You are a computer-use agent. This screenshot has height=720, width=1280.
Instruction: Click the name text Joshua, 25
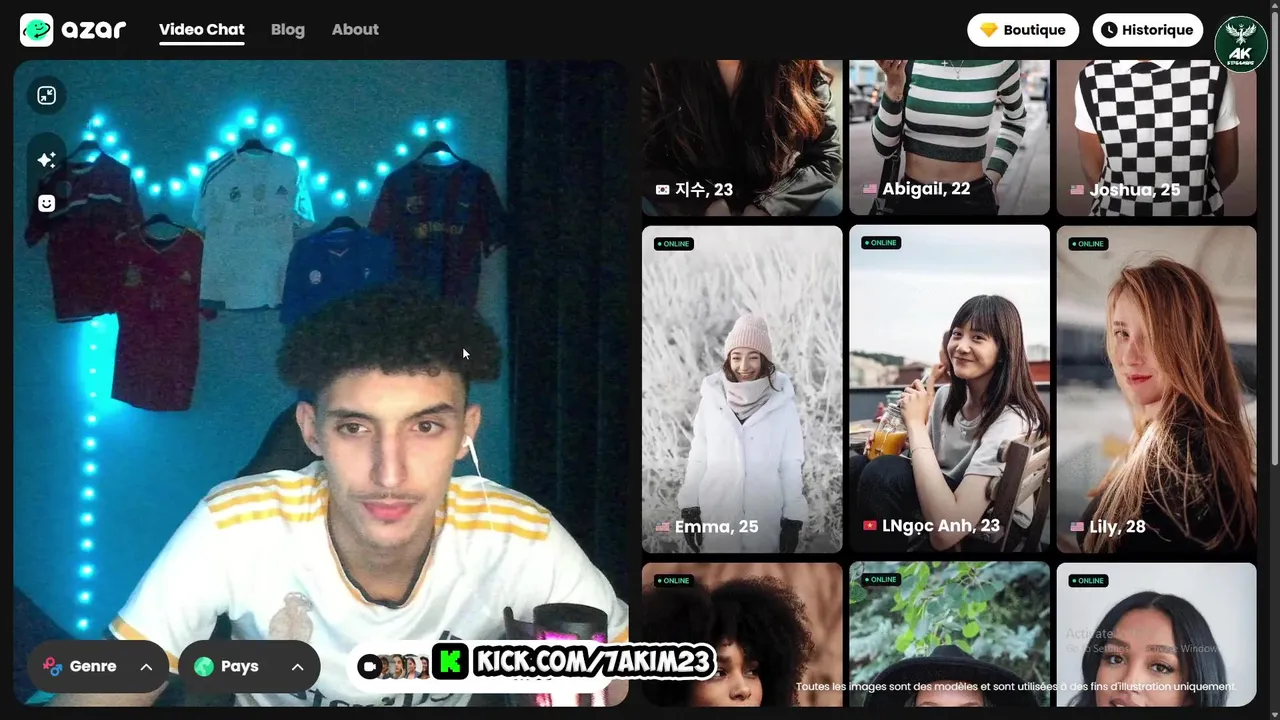coord(1135,190)
